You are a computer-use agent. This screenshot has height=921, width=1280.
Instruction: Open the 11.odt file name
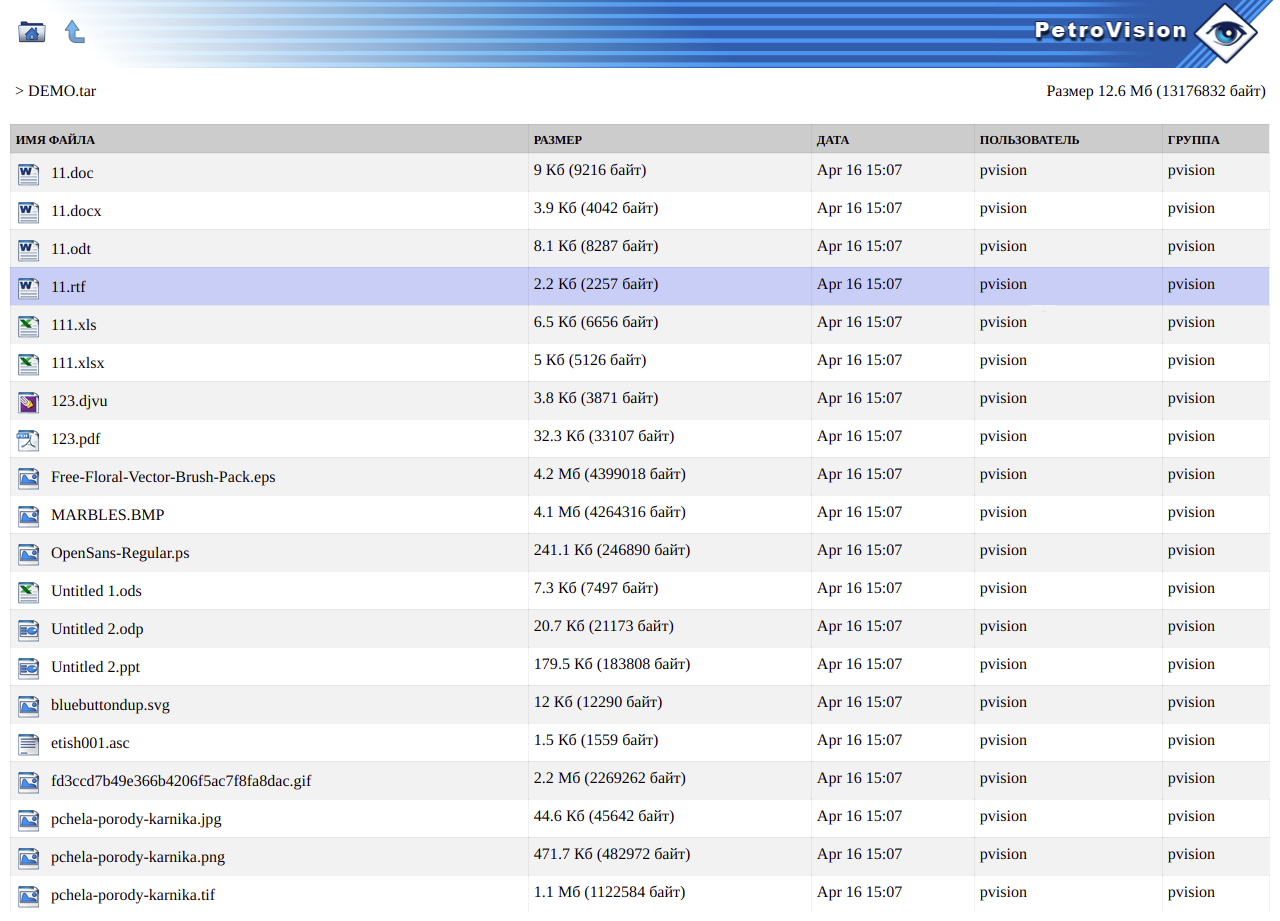(x=71, y=249)
